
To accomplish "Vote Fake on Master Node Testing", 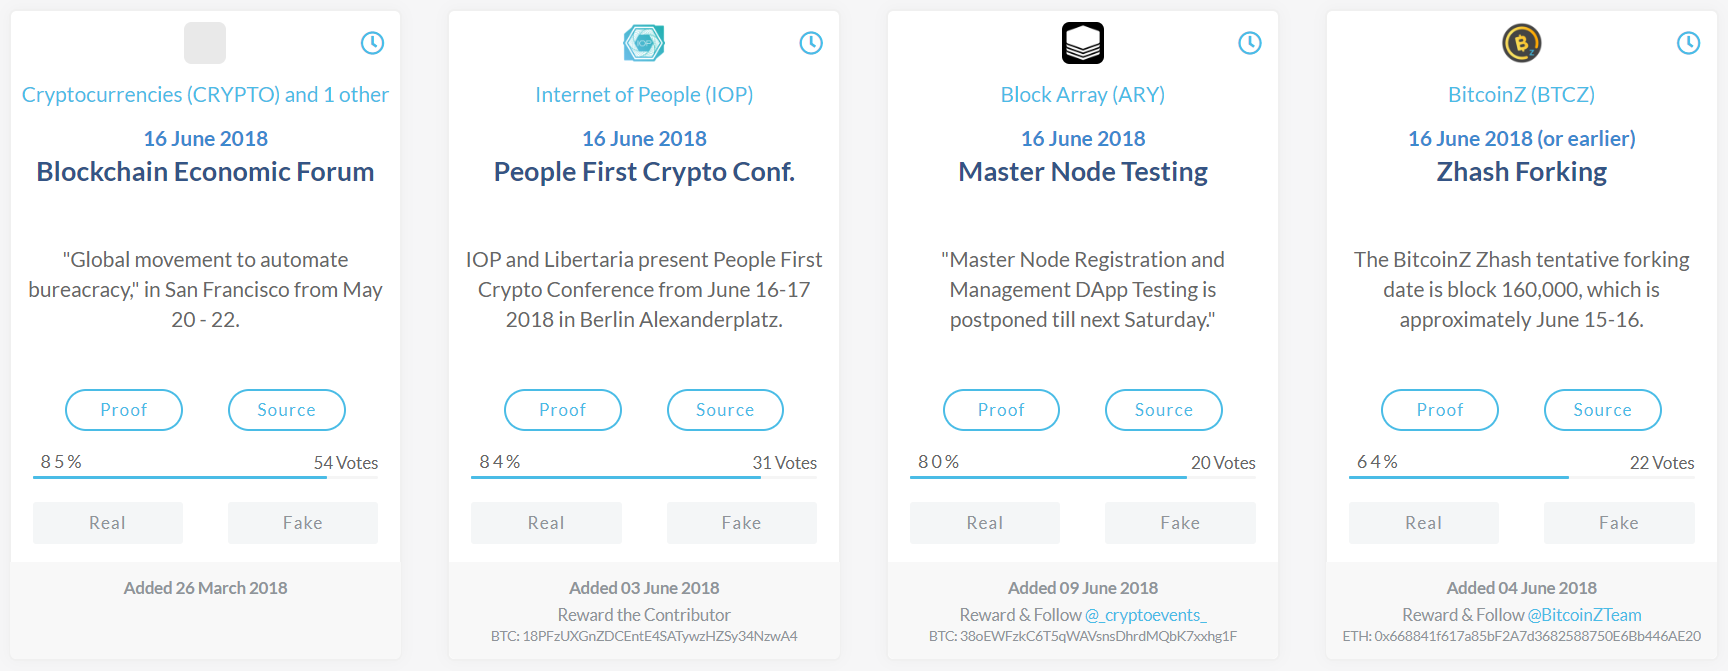I will pyautogui.click(x=1180, y=523).
